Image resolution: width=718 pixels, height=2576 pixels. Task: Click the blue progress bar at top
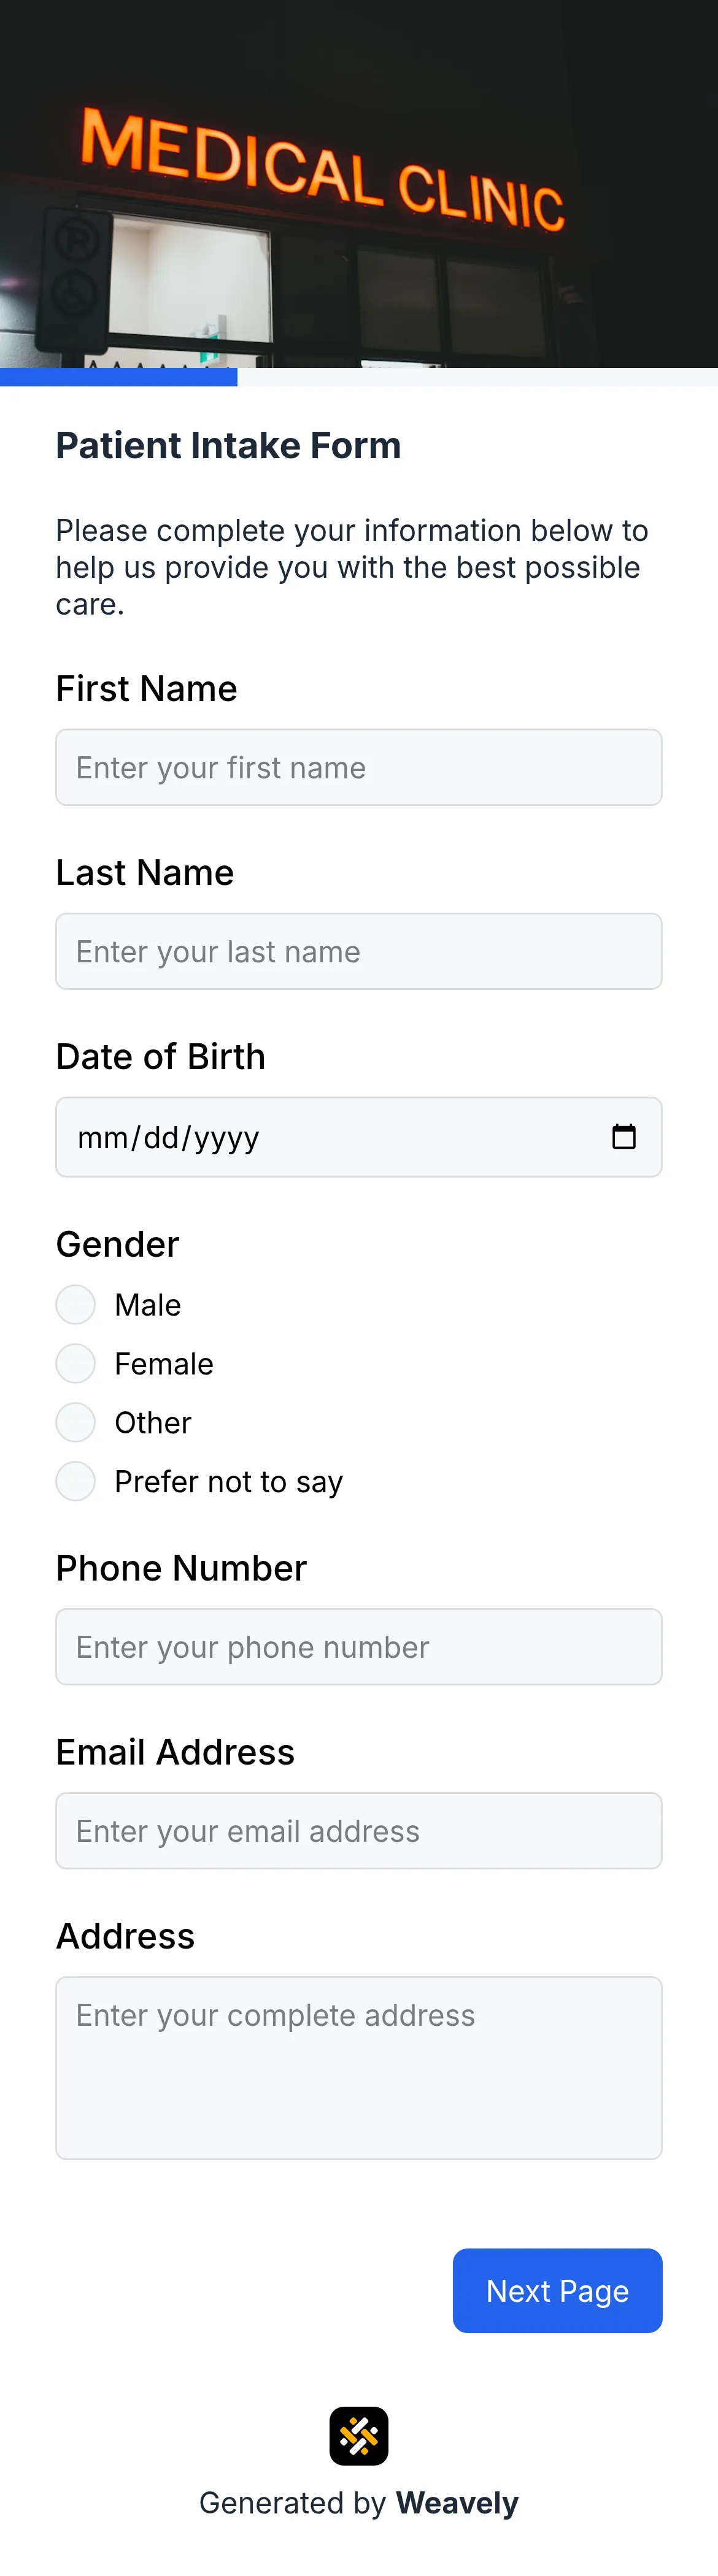[x=118, y=377]
